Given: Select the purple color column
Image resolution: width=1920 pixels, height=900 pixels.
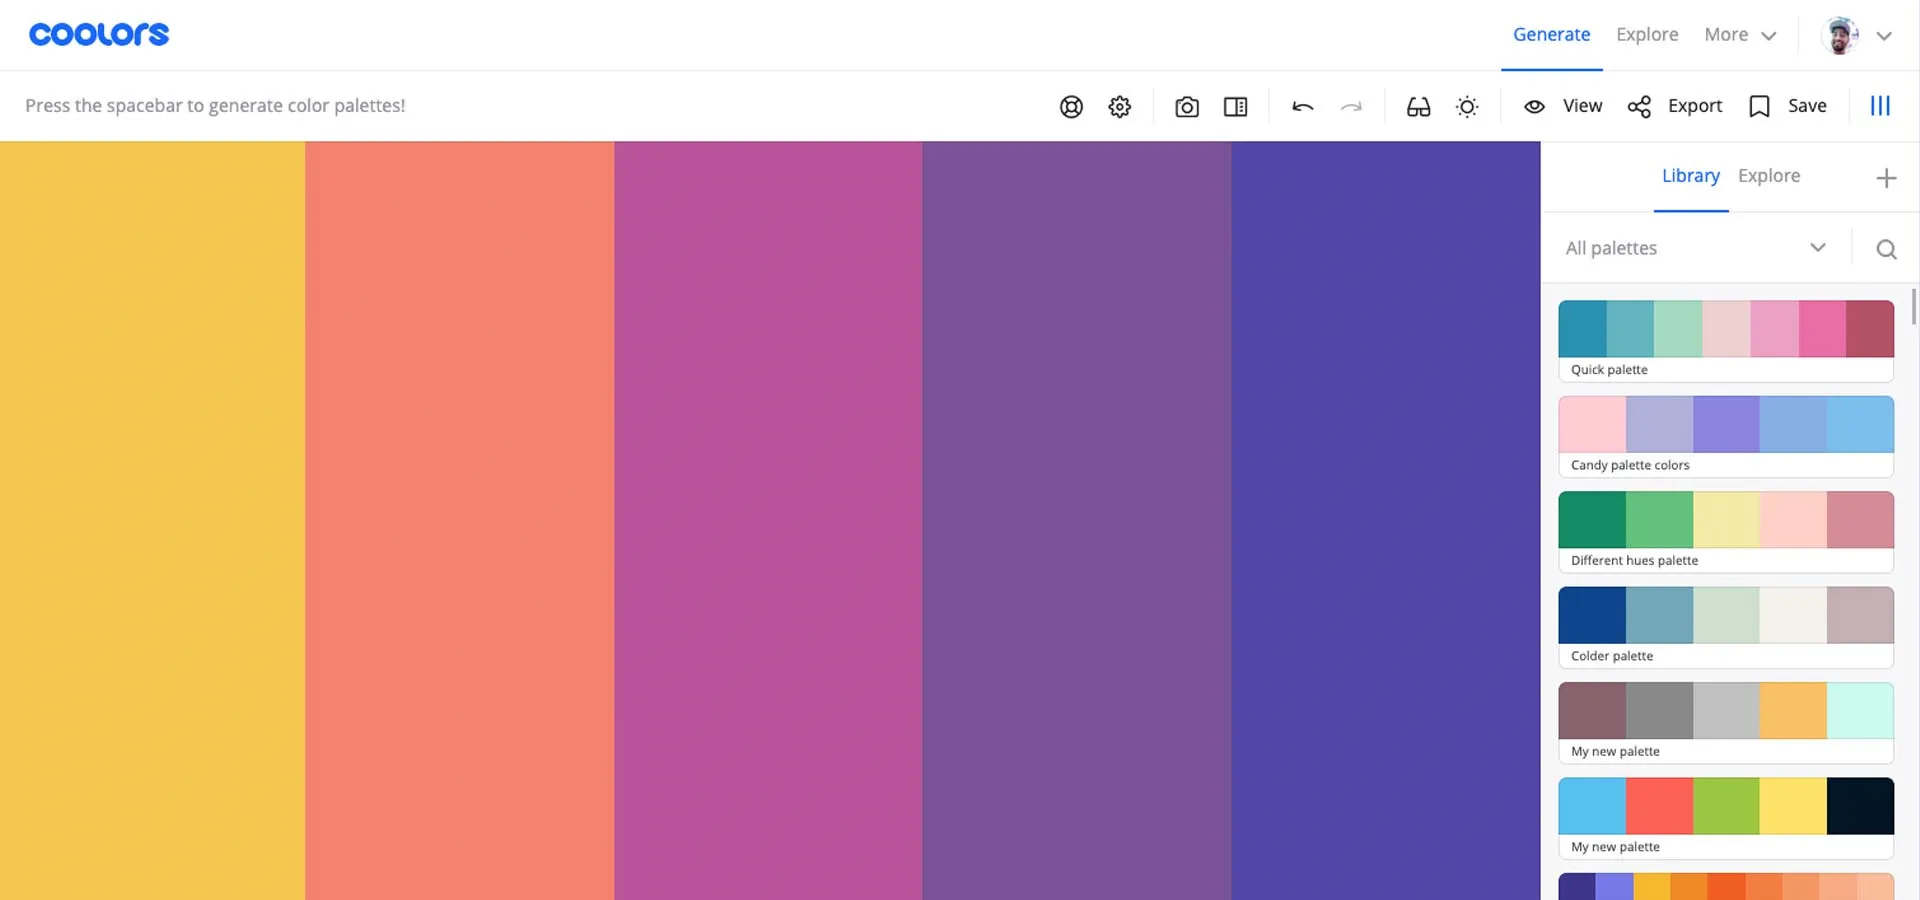Looking at the screenshot, I should (x=1076, y=520).
